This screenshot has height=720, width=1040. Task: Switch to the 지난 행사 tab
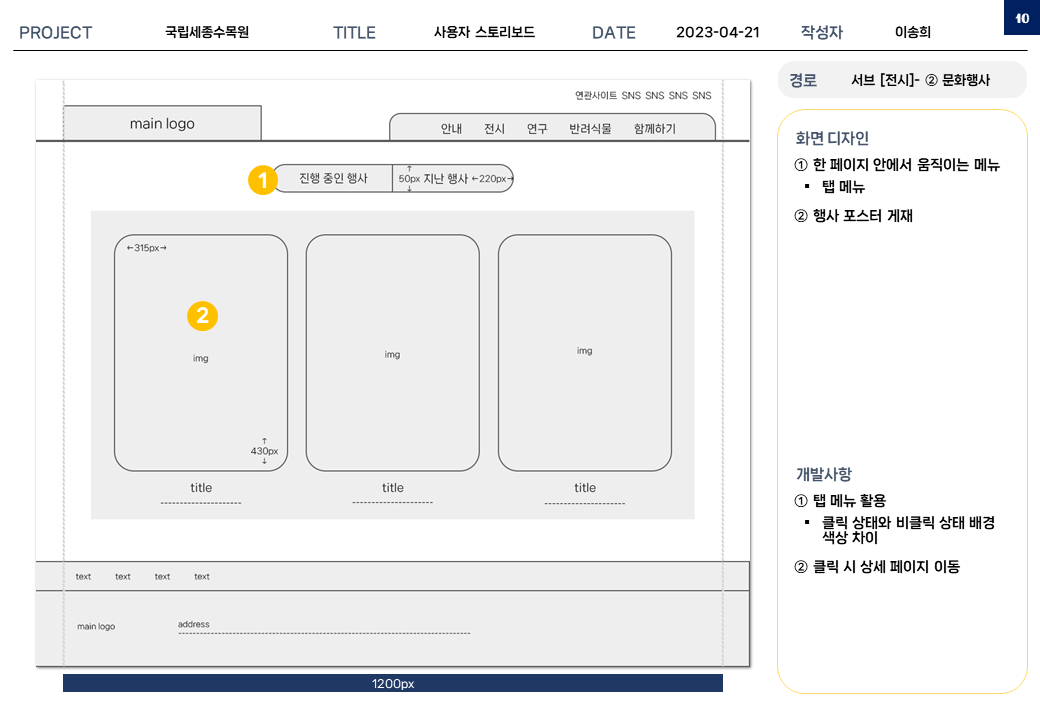coord(446,179)
